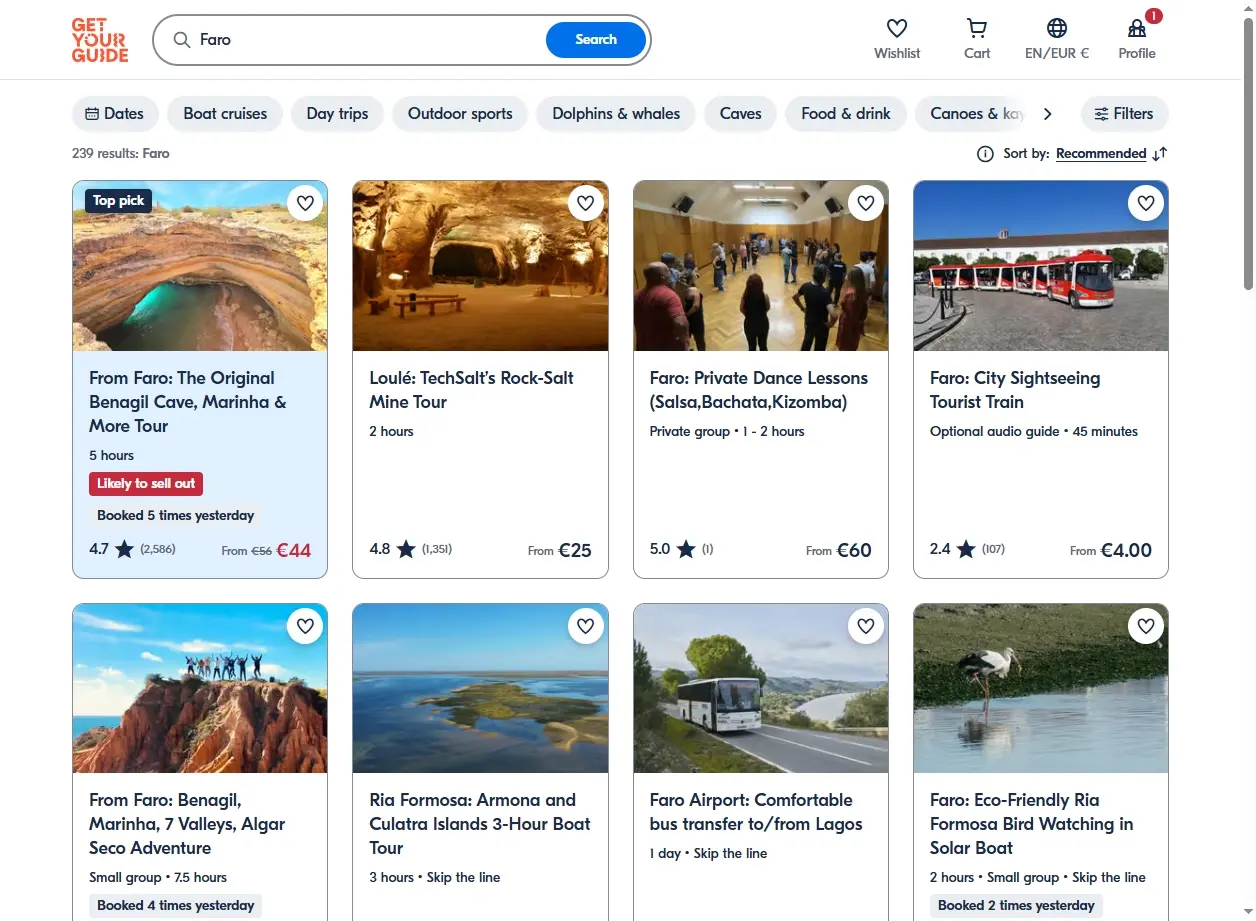
Task: Click the GetYourGuide logo
Action: click(x=100, y=40)
